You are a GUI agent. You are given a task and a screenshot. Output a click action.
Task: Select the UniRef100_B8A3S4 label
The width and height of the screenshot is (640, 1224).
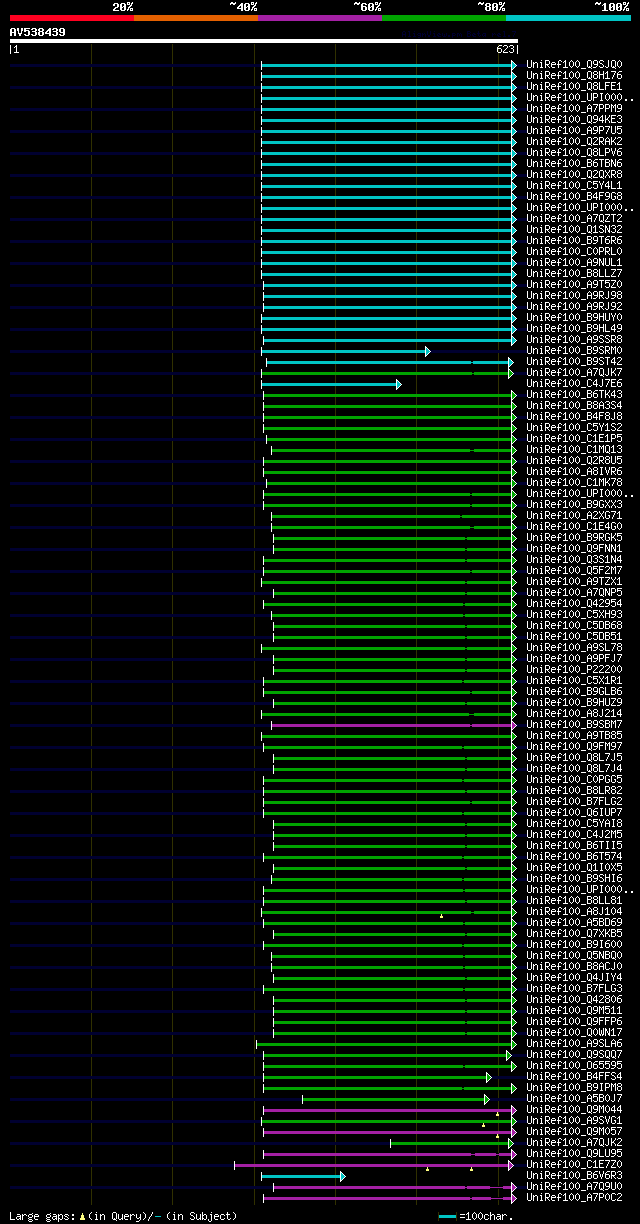pyautogui.click(x=574, y=406)
